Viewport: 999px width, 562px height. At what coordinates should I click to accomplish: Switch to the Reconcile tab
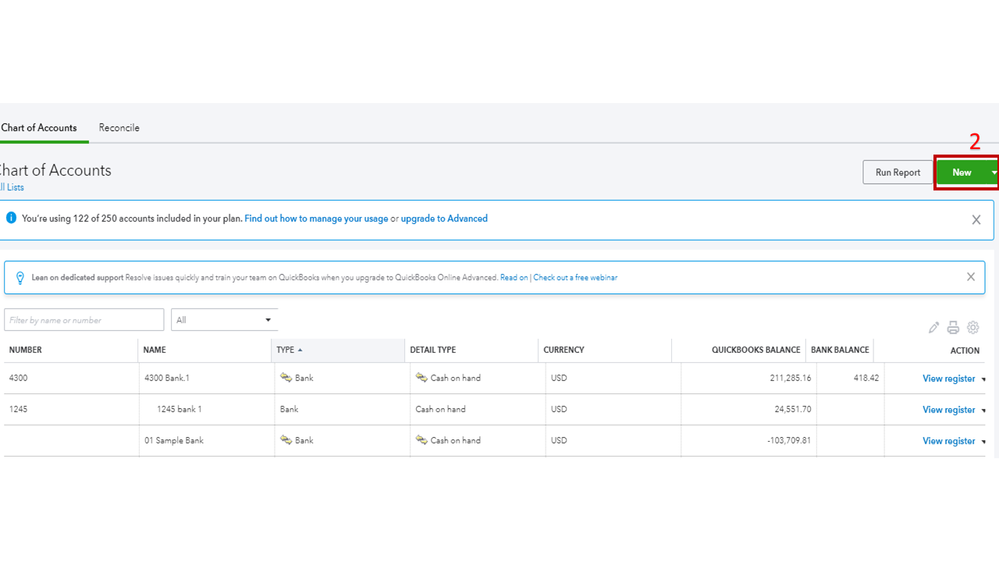click(119, 128)
